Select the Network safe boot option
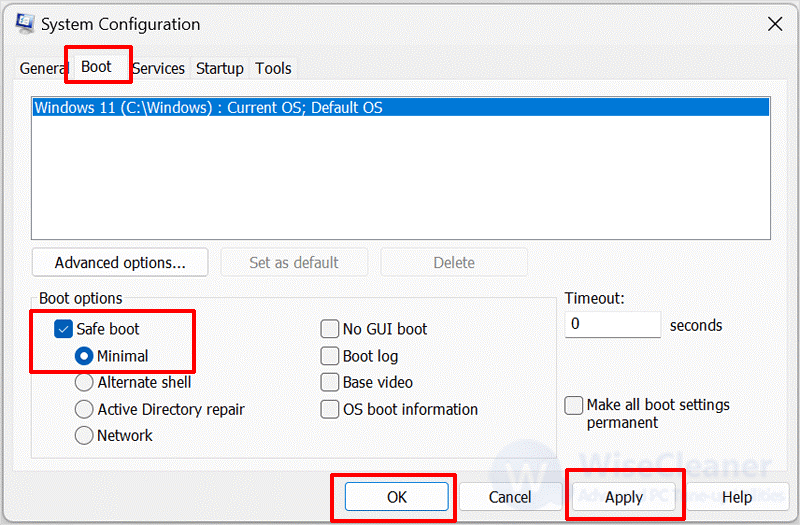 [x=84, y=436]
